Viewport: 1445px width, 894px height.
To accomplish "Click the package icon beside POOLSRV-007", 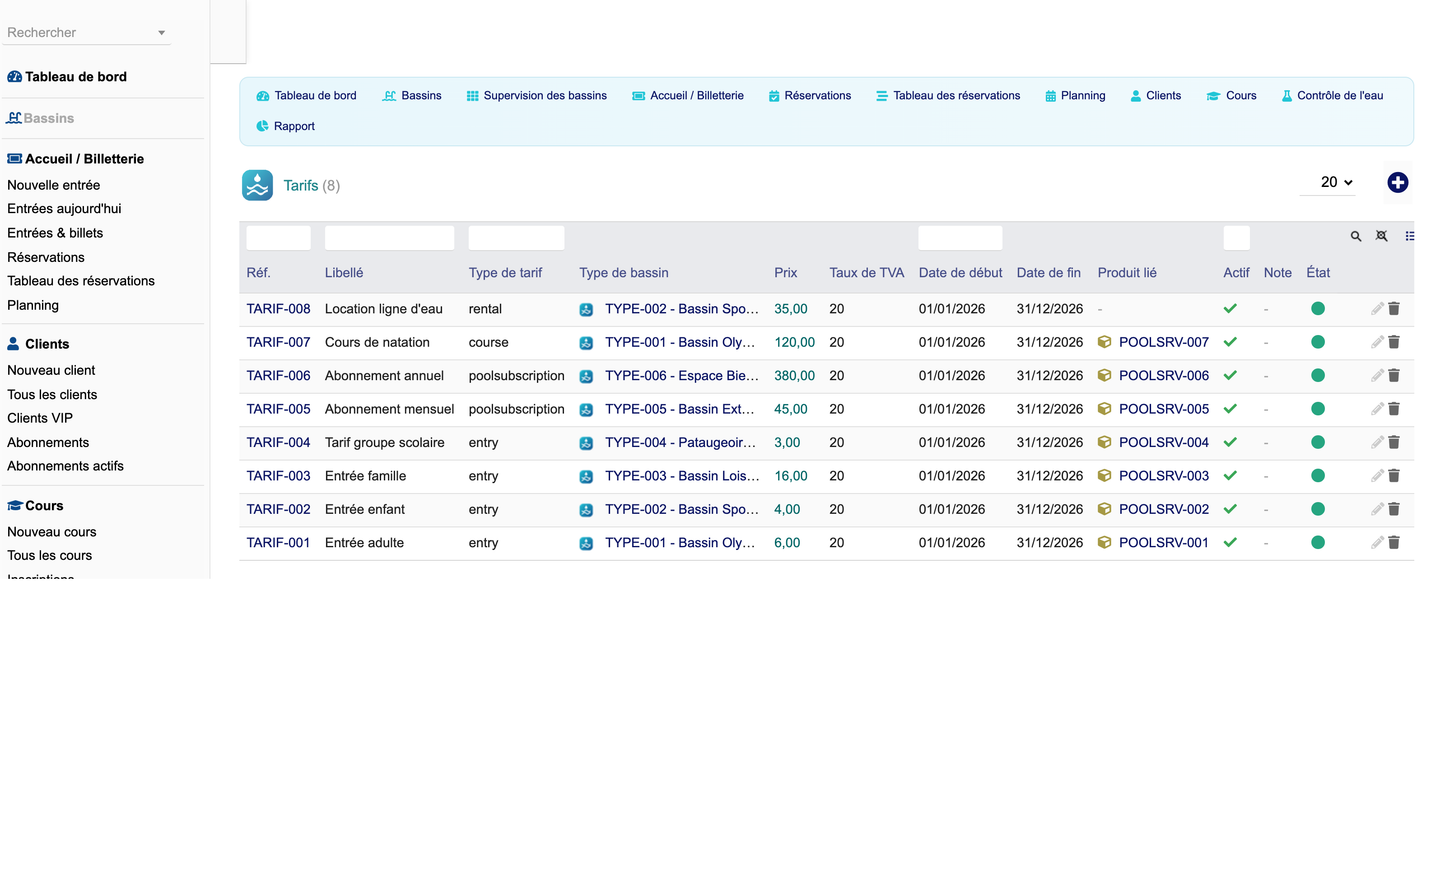I will point(1105,342).
